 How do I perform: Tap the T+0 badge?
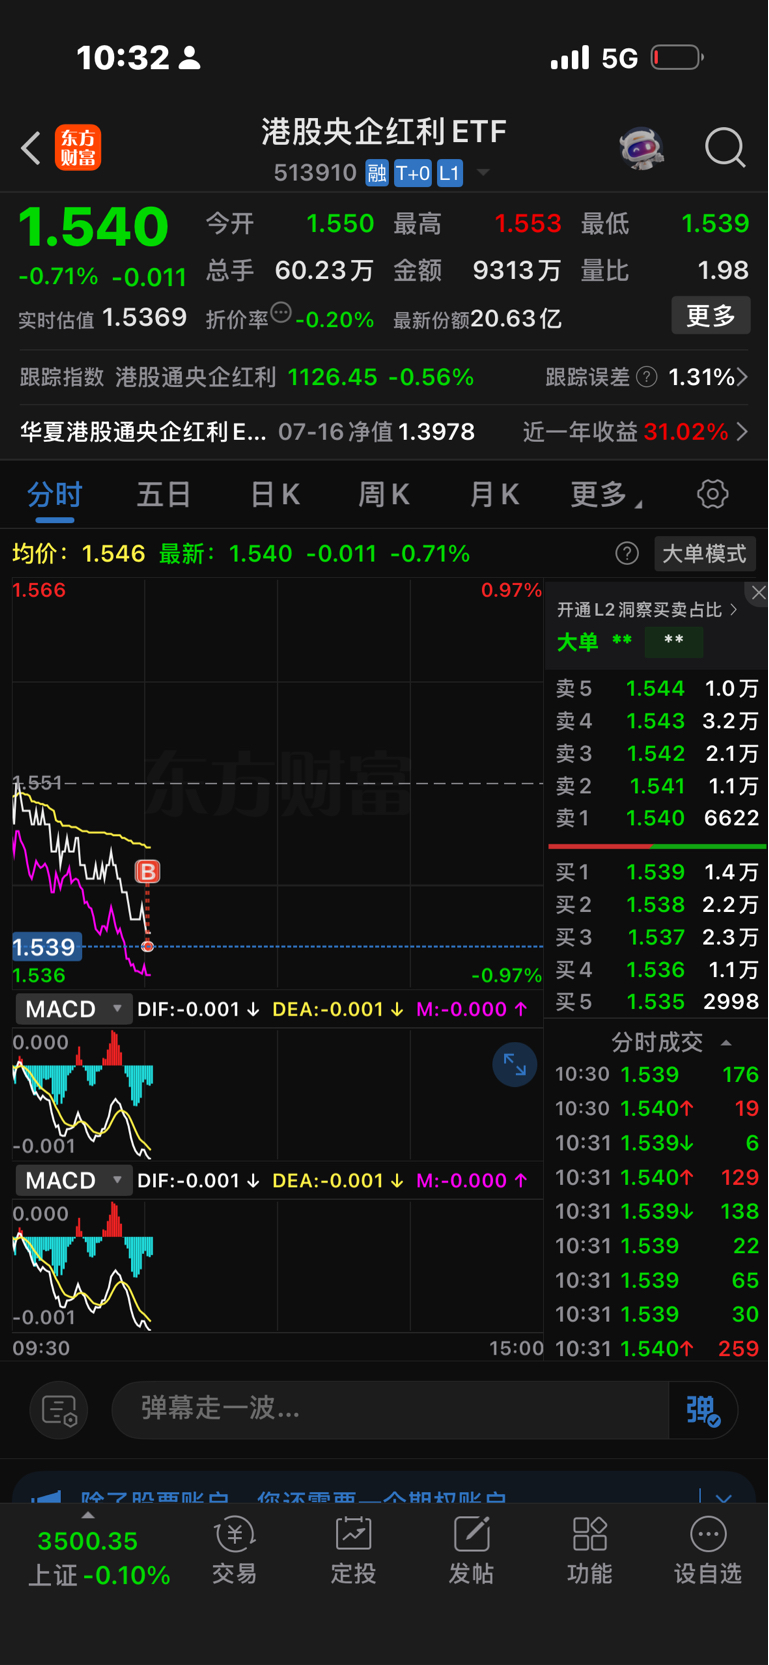pyautogui.click(x=413, y=173)
